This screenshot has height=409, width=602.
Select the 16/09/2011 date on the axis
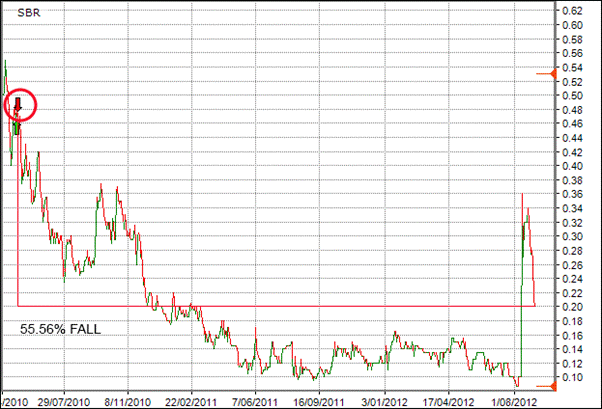319,398
